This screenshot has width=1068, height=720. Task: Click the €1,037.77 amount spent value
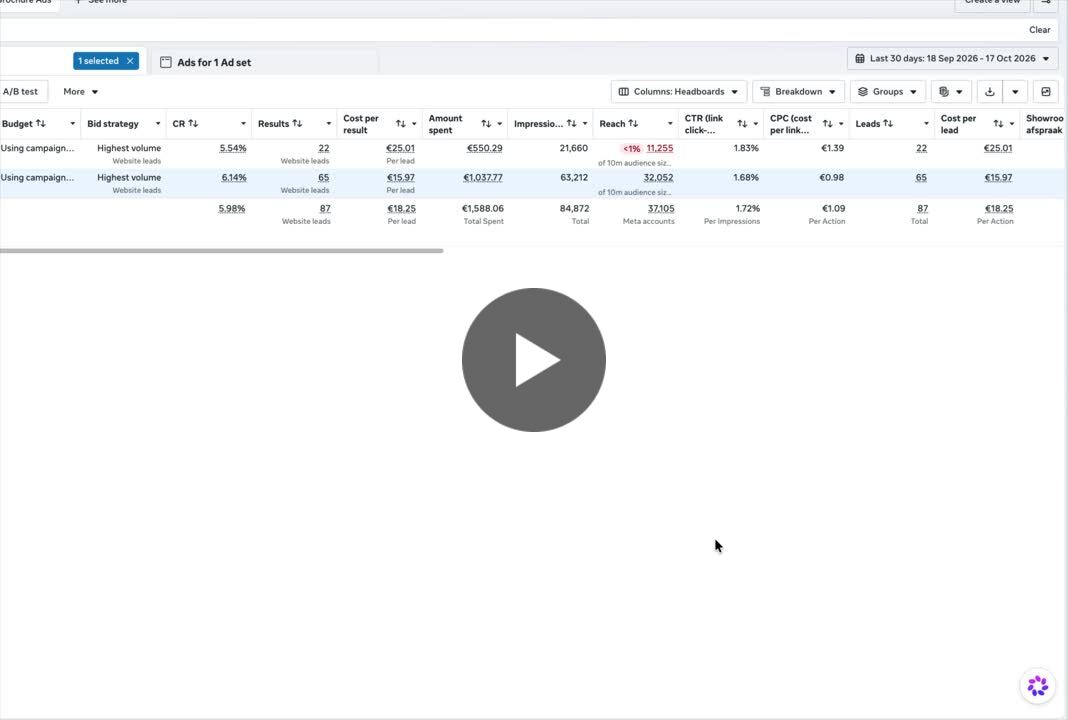[x=483, y=177]
